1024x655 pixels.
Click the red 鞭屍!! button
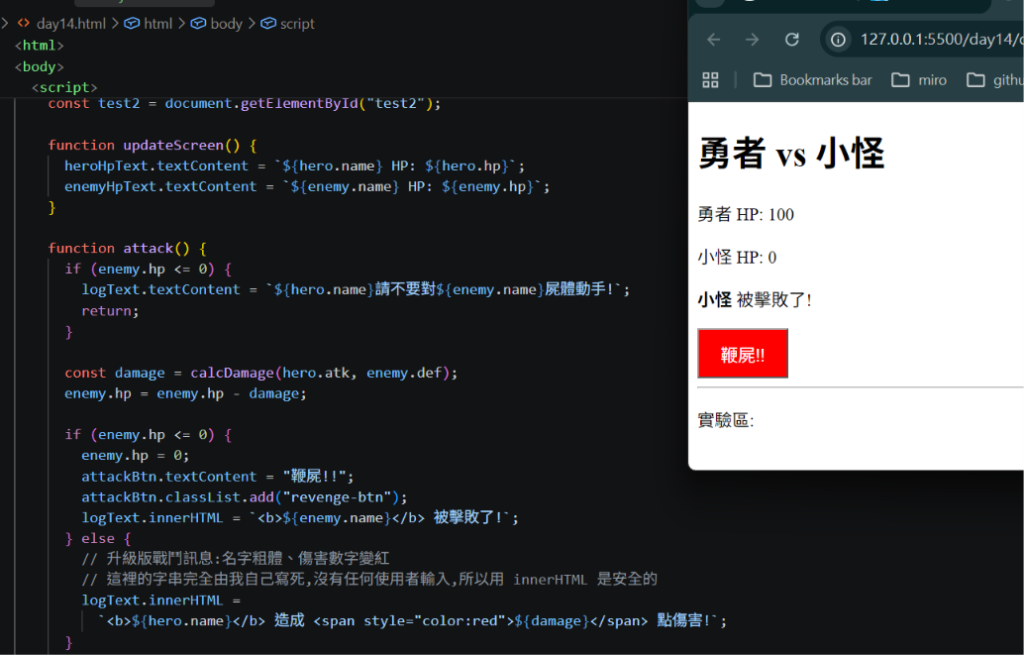[x=743, y=354]
